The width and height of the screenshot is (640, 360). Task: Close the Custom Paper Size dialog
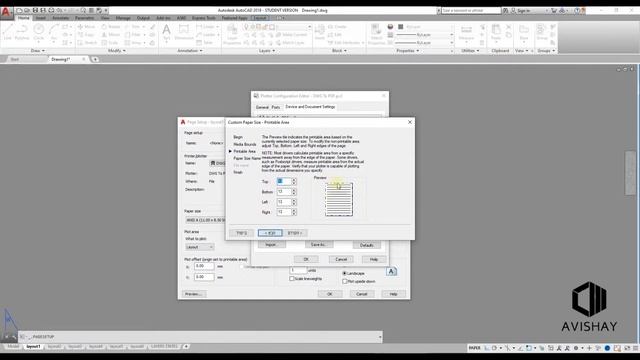click(x=410, y=122)
